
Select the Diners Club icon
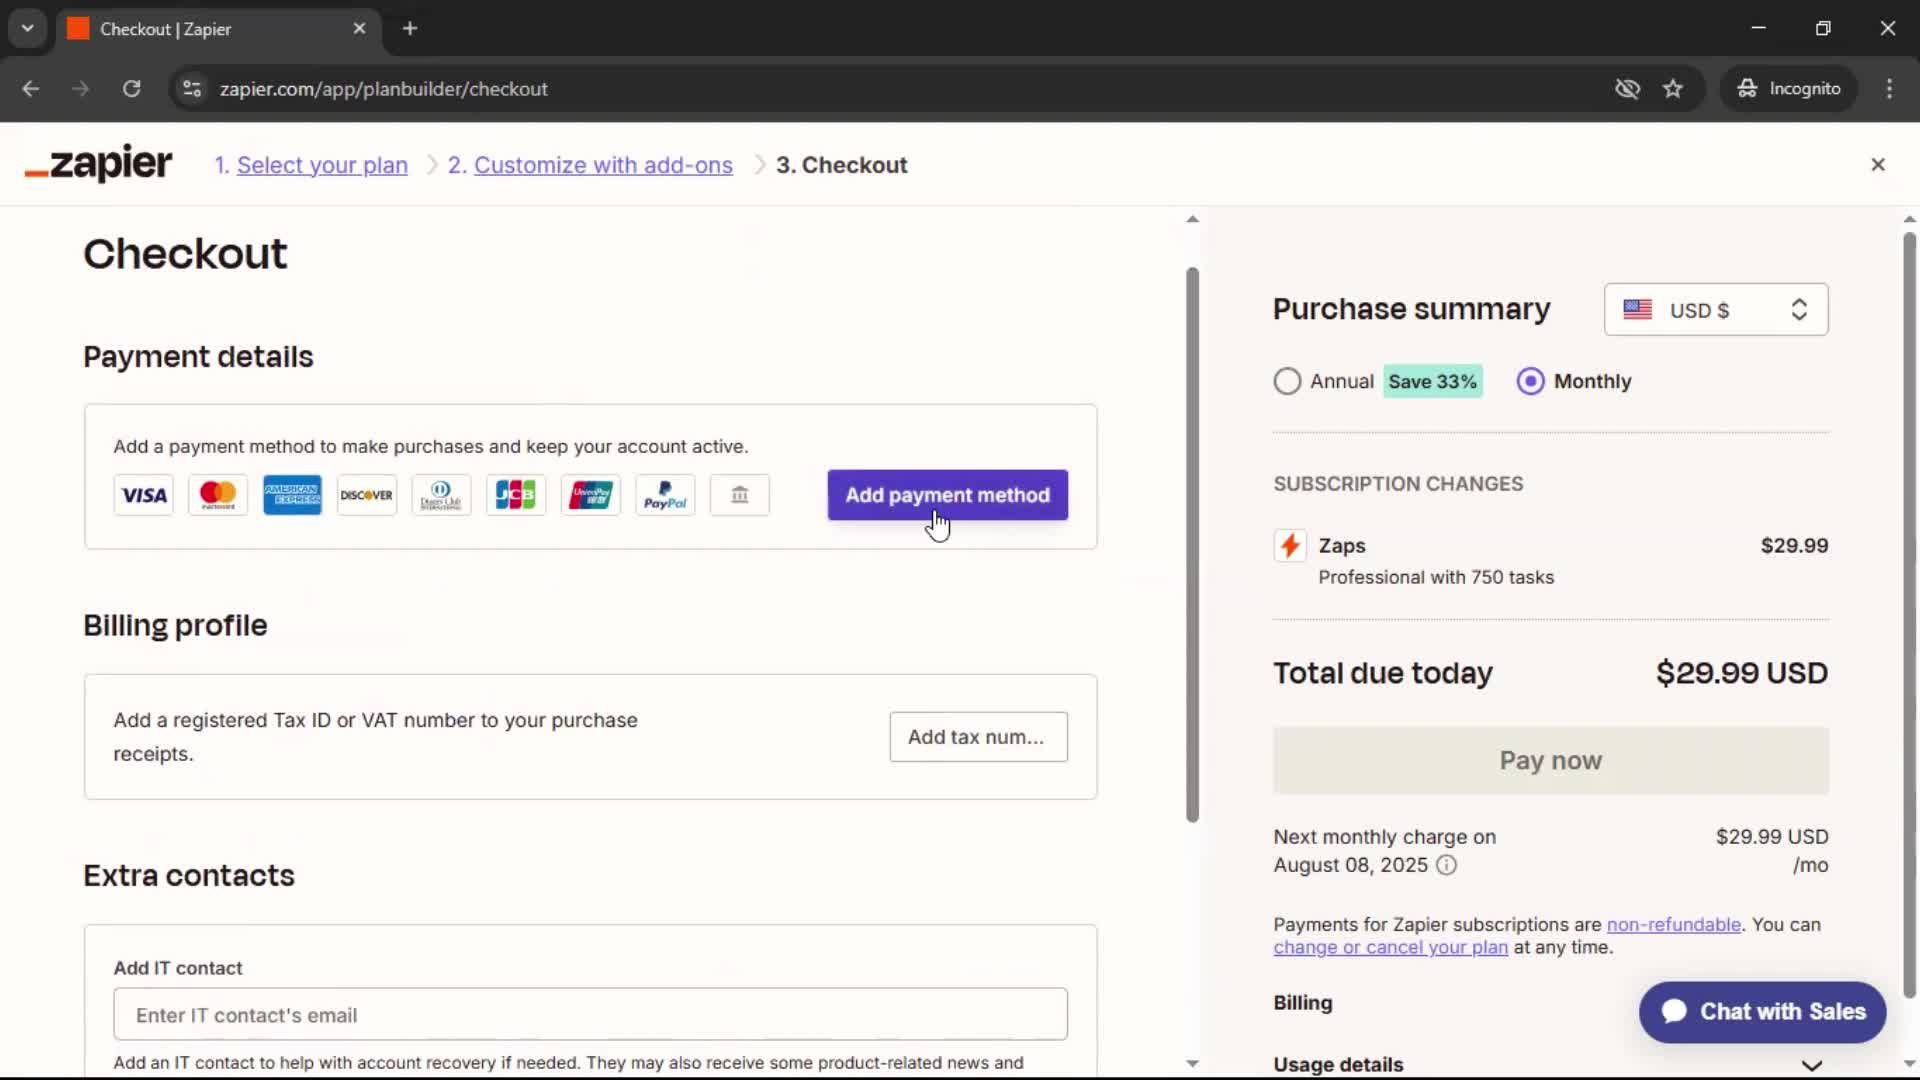(x=441, y=495)
